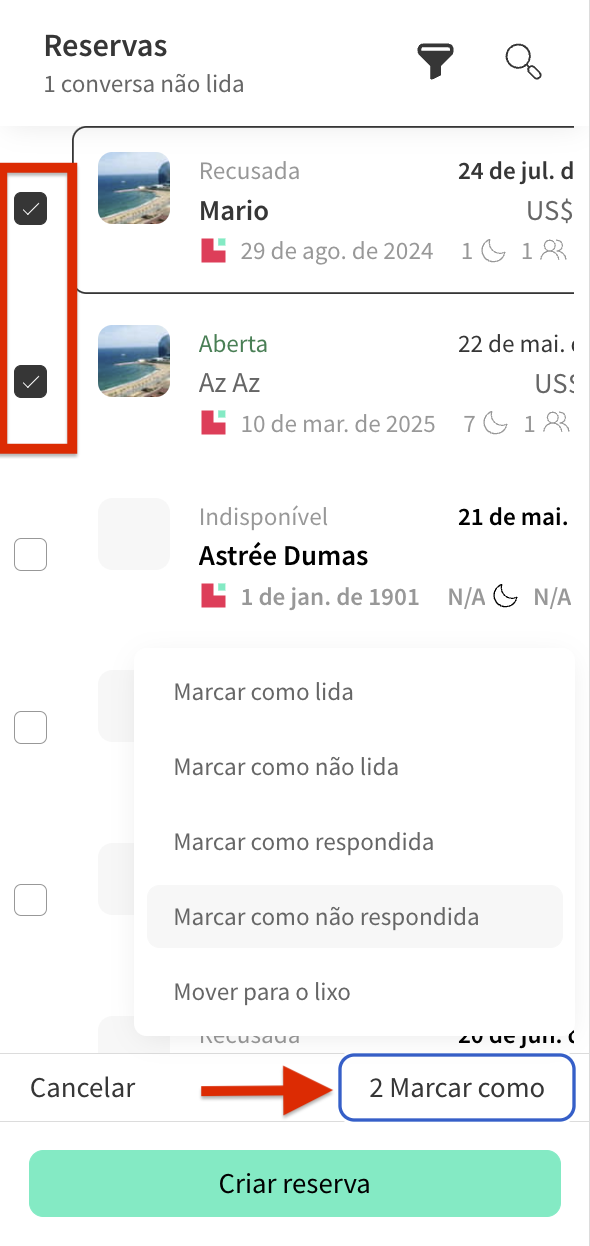Open the filter icon in the header
Viewport: 590px width, 1246px height.
[x=436, y=60]
